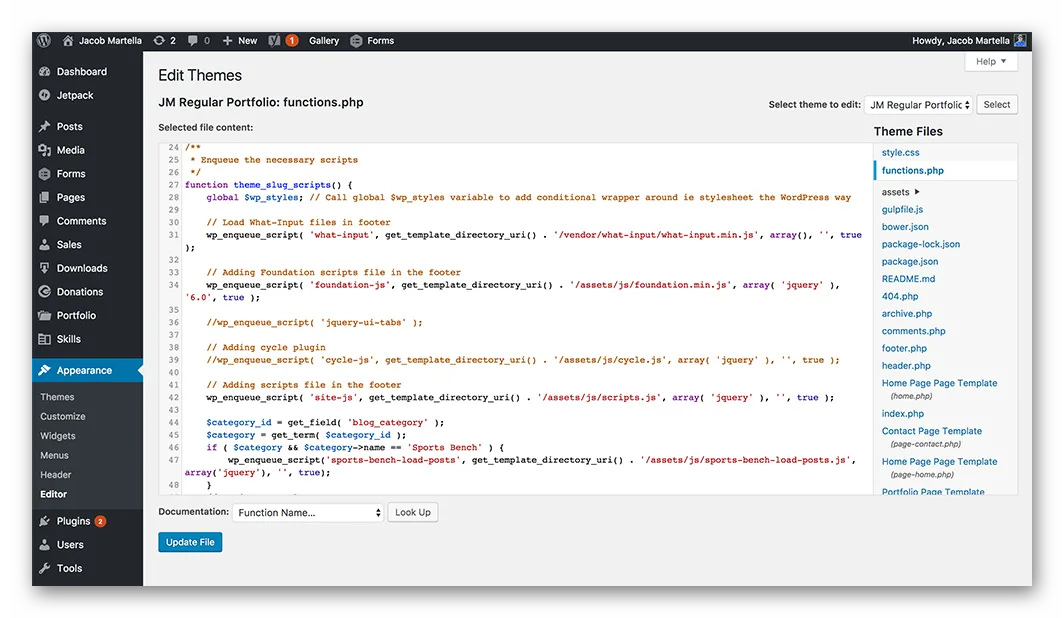The height and width of the screenshot is (618, 1064).
Task: Open style.css in Theme Files
Action: (900, 153)
